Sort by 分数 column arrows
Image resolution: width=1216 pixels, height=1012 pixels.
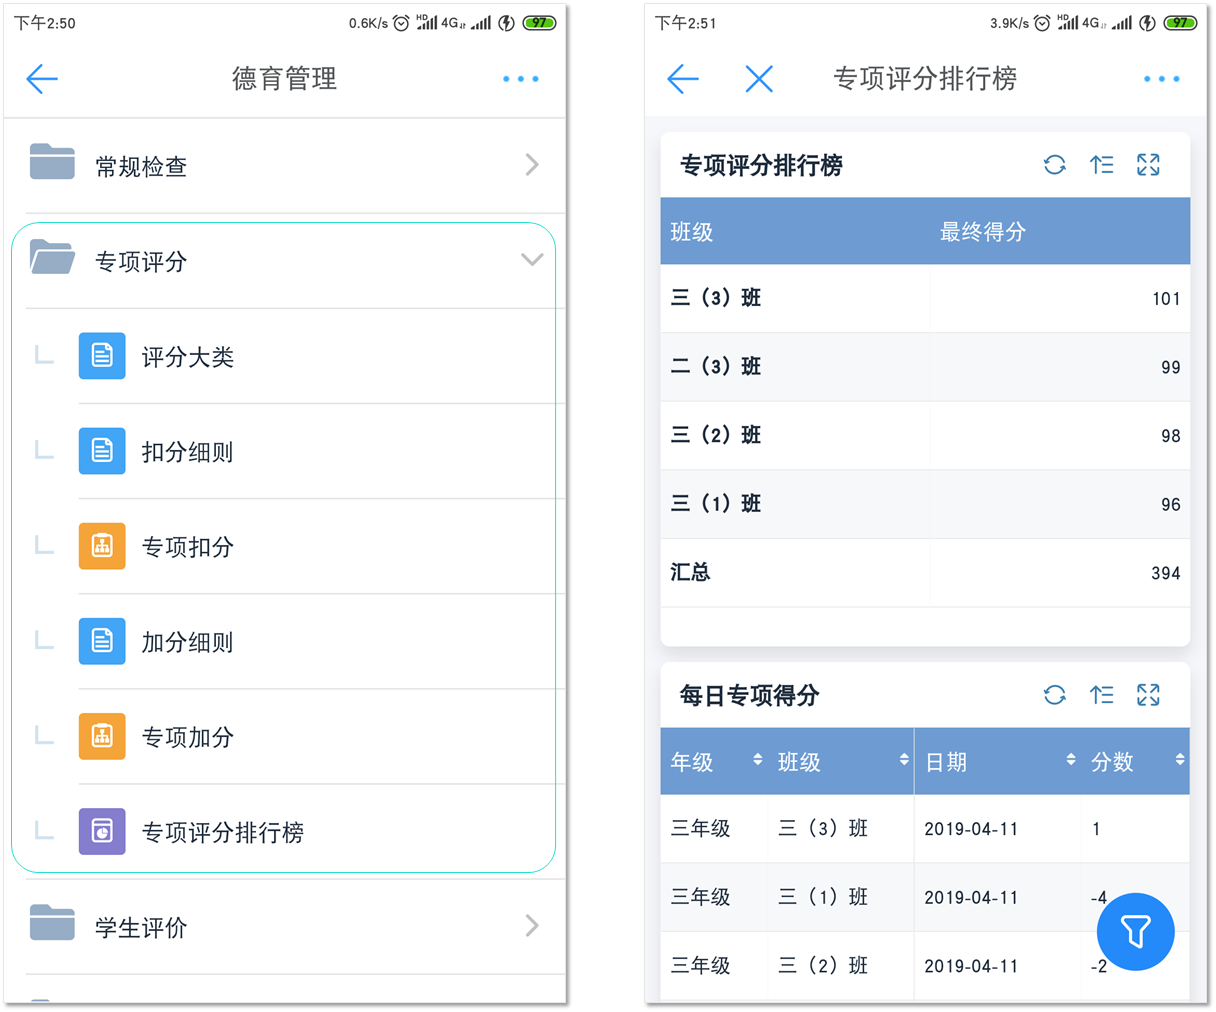(1180, 760)
